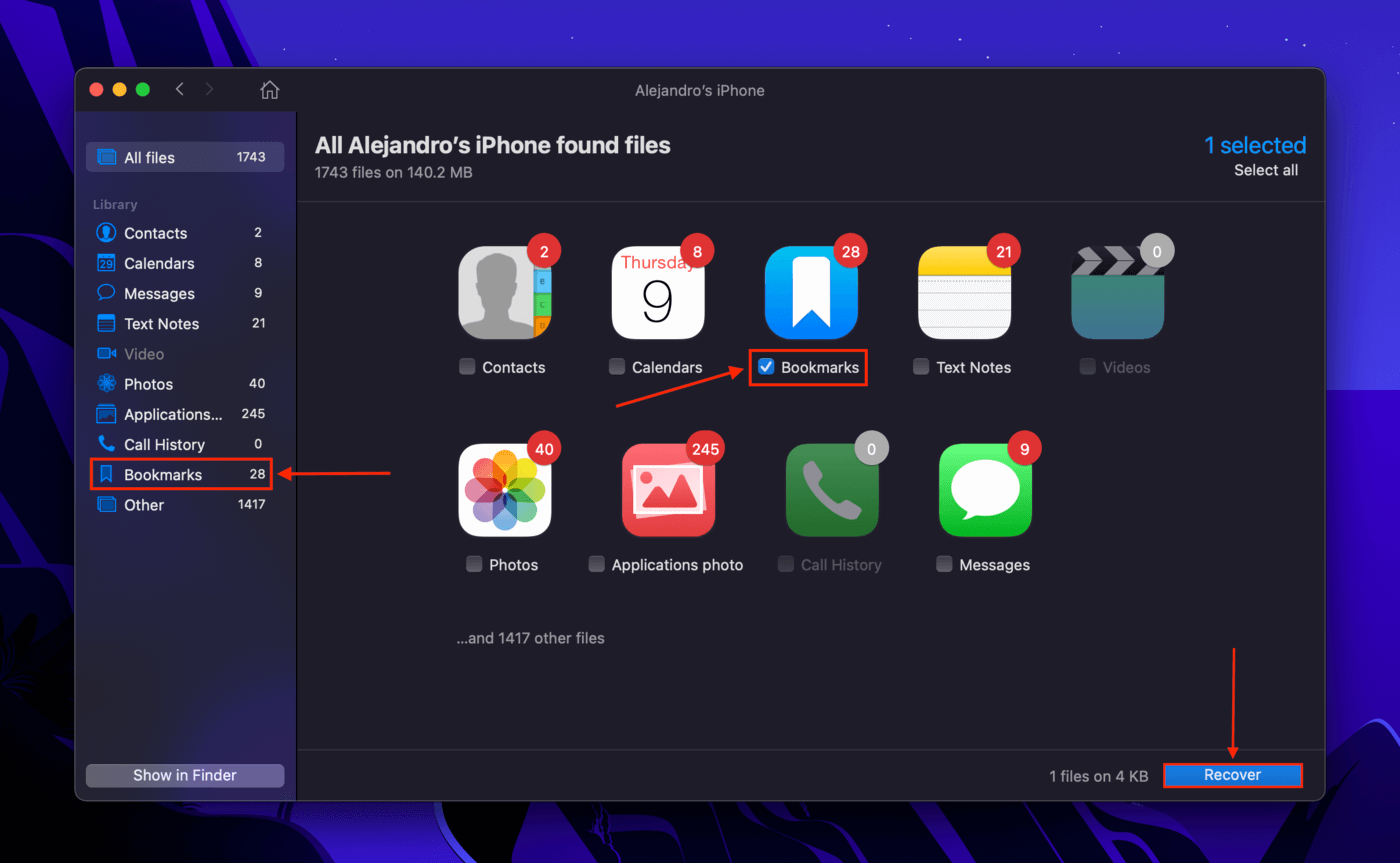This screenshot has width=1400, height=863.
Task: Click the red 21 badge on Text Notes
Action: [x=1004, y=252]
